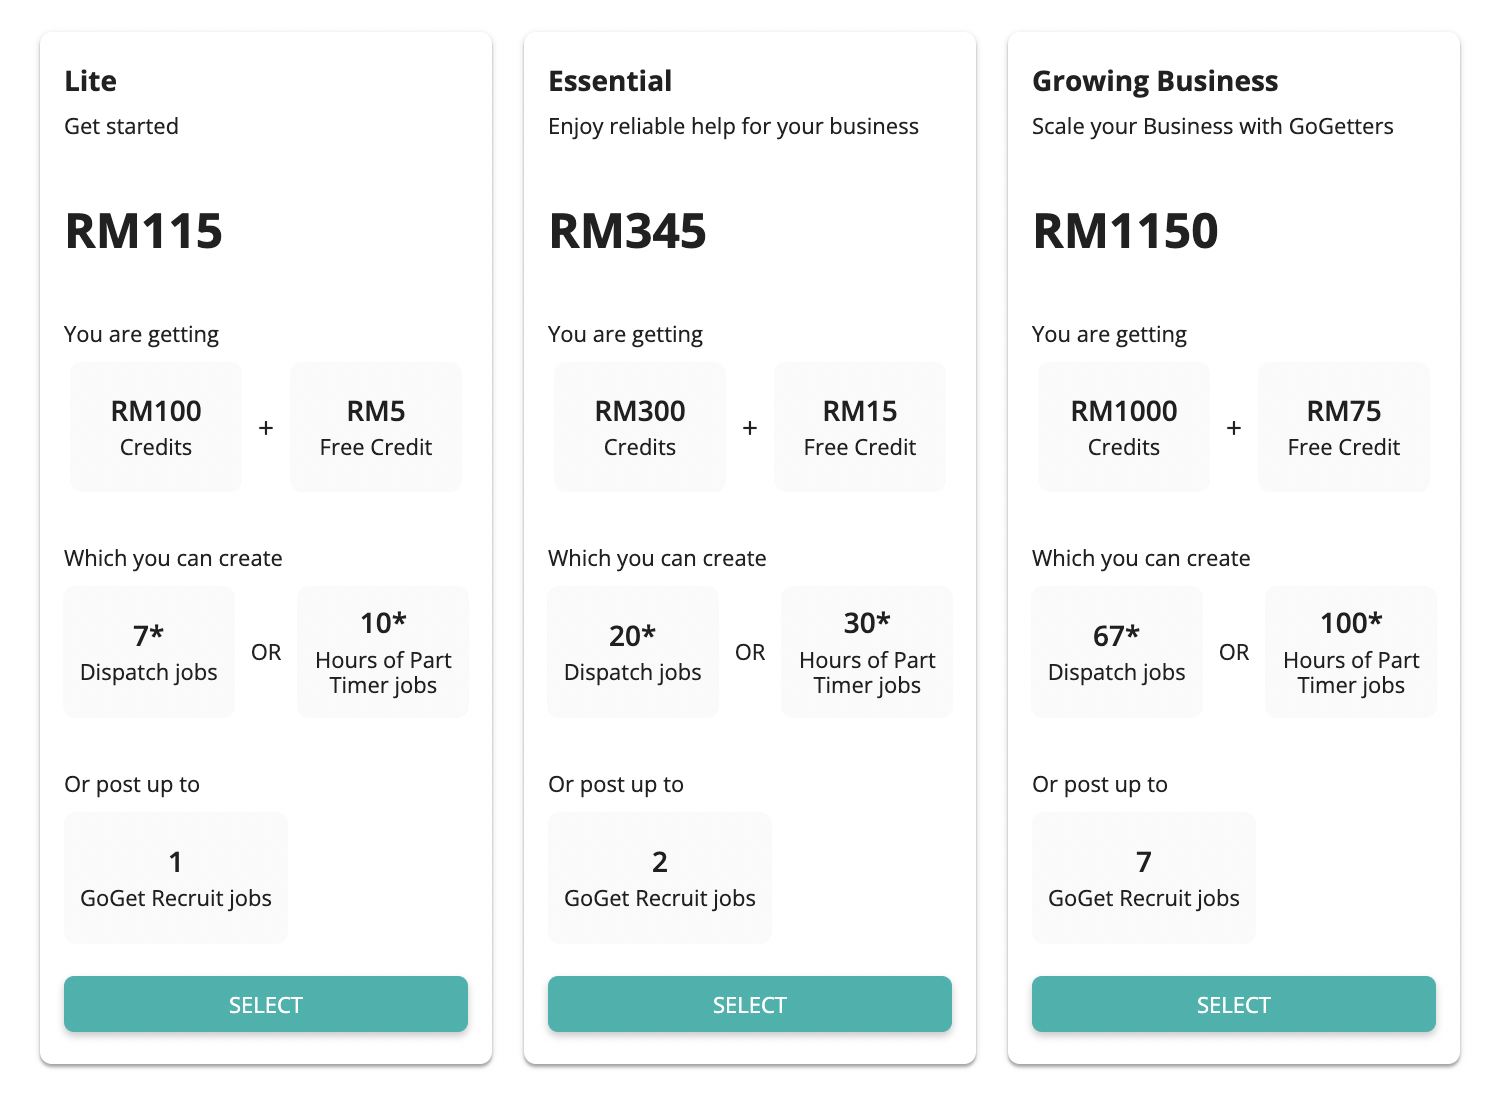
Task: Click the RM5 Free Credit box
Action: click(376, 427)
